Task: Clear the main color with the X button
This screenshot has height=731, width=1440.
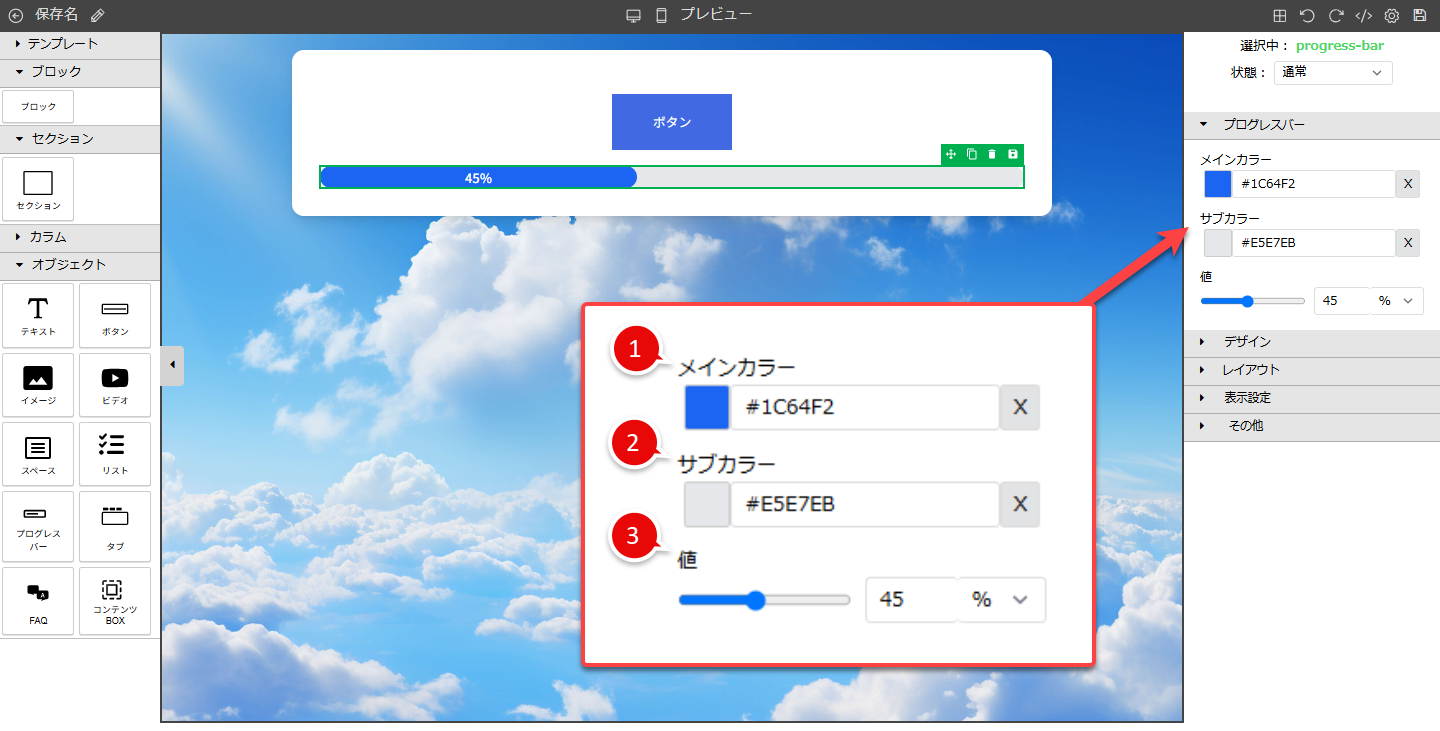Action: 1408,183
